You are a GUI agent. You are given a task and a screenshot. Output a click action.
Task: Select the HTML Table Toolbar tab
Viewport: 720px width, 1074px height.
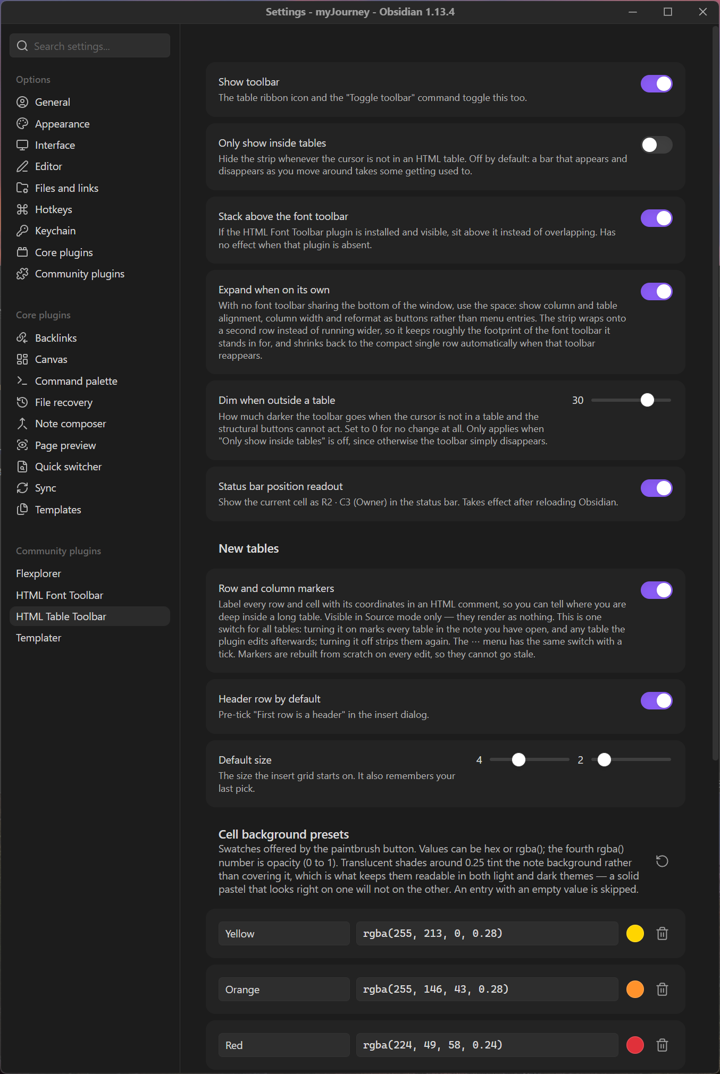click(90, 616)
